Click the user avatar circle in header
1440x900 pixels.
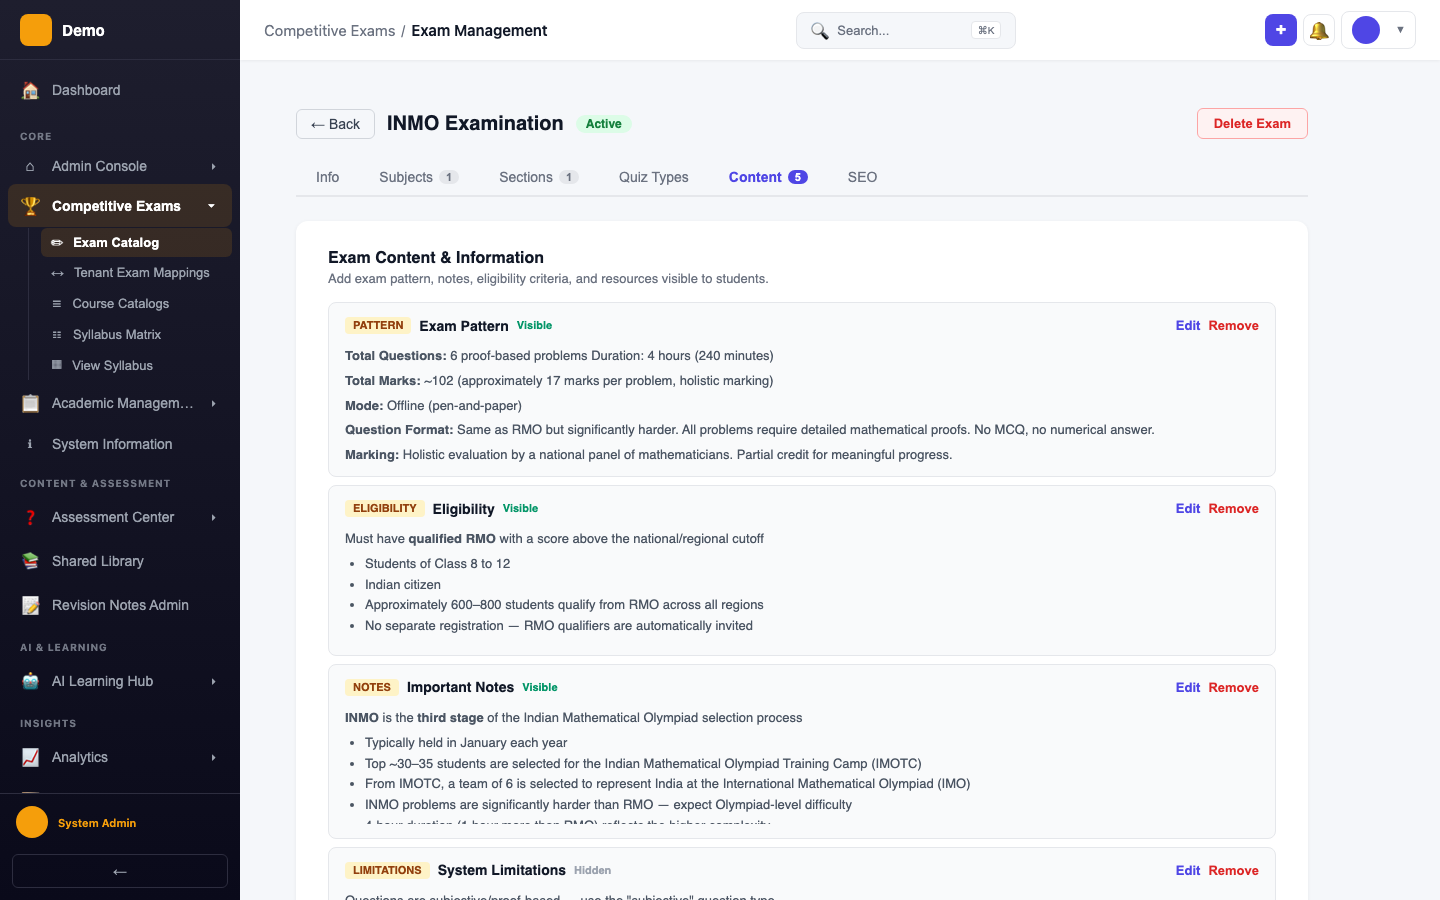click(1366, 30)
